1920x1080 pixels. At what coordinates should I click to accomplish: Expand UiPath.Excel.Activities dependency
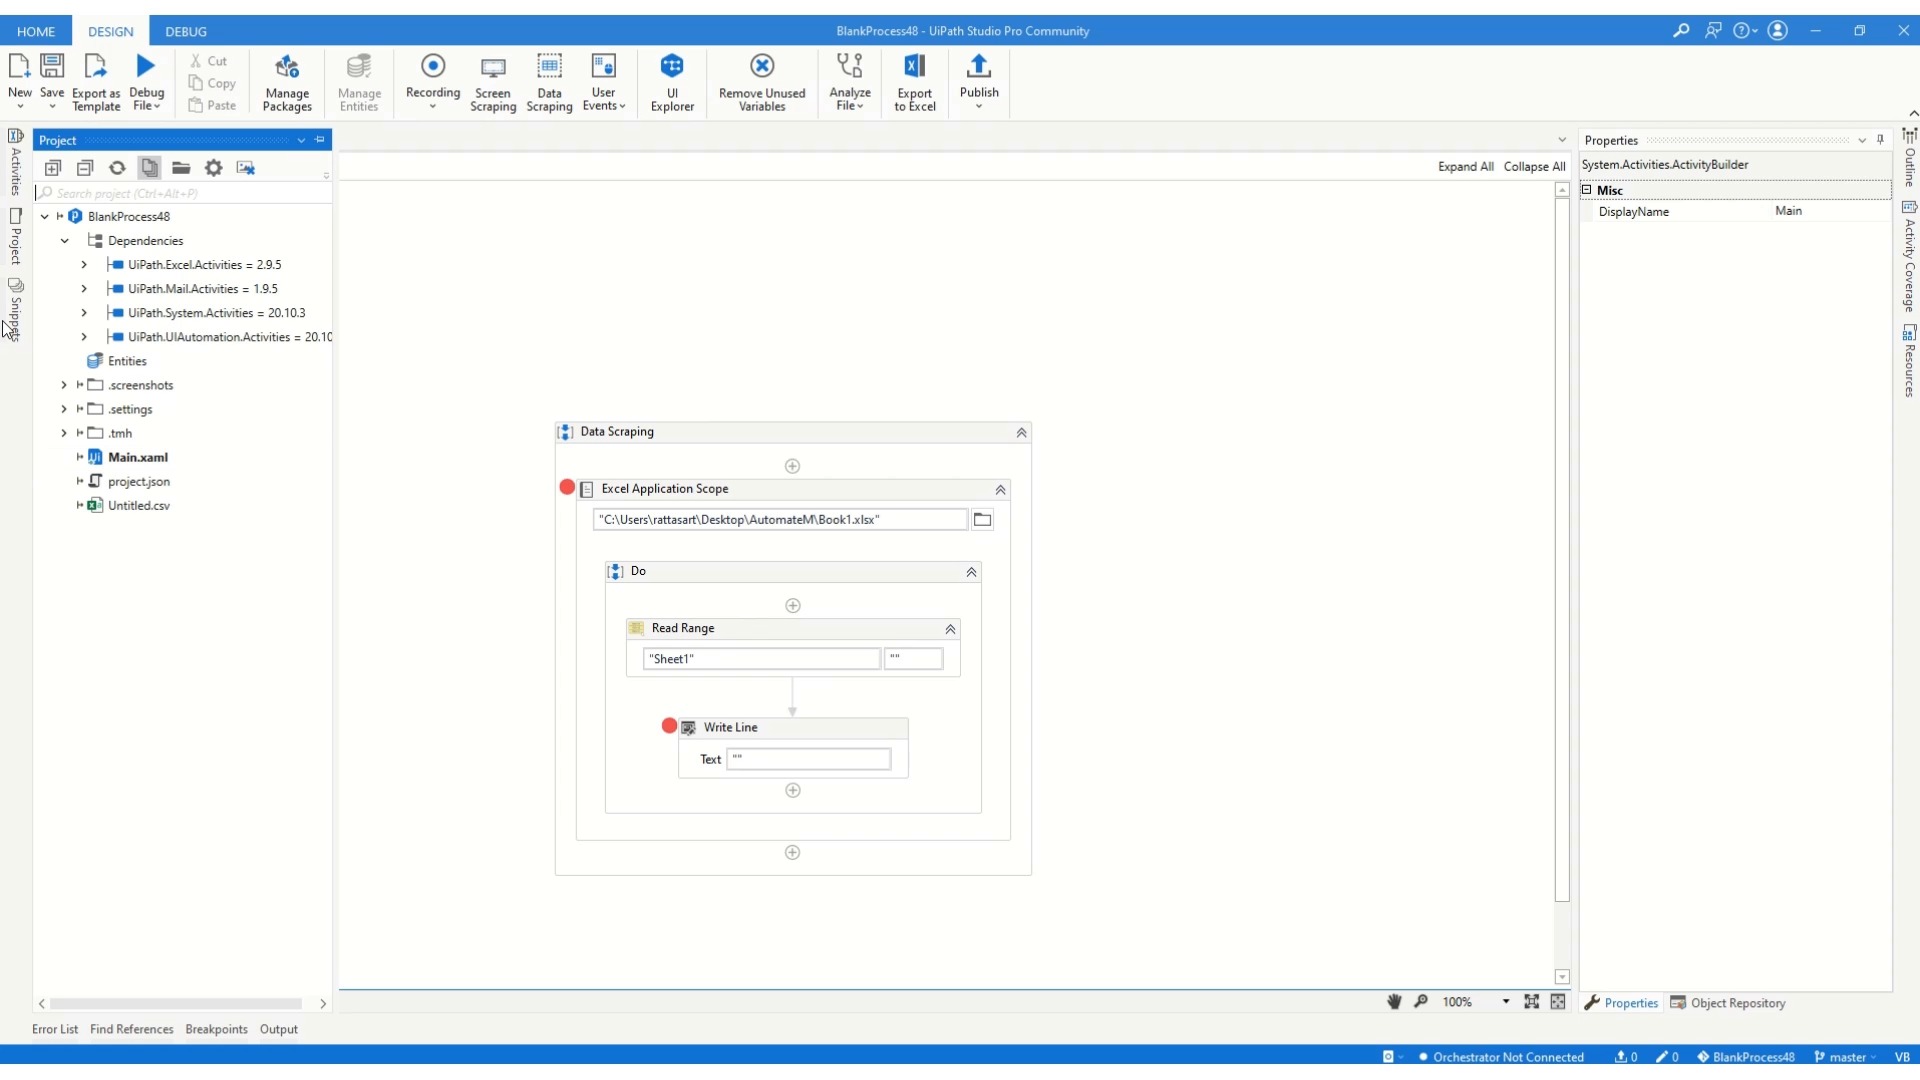tap(84, 265)
